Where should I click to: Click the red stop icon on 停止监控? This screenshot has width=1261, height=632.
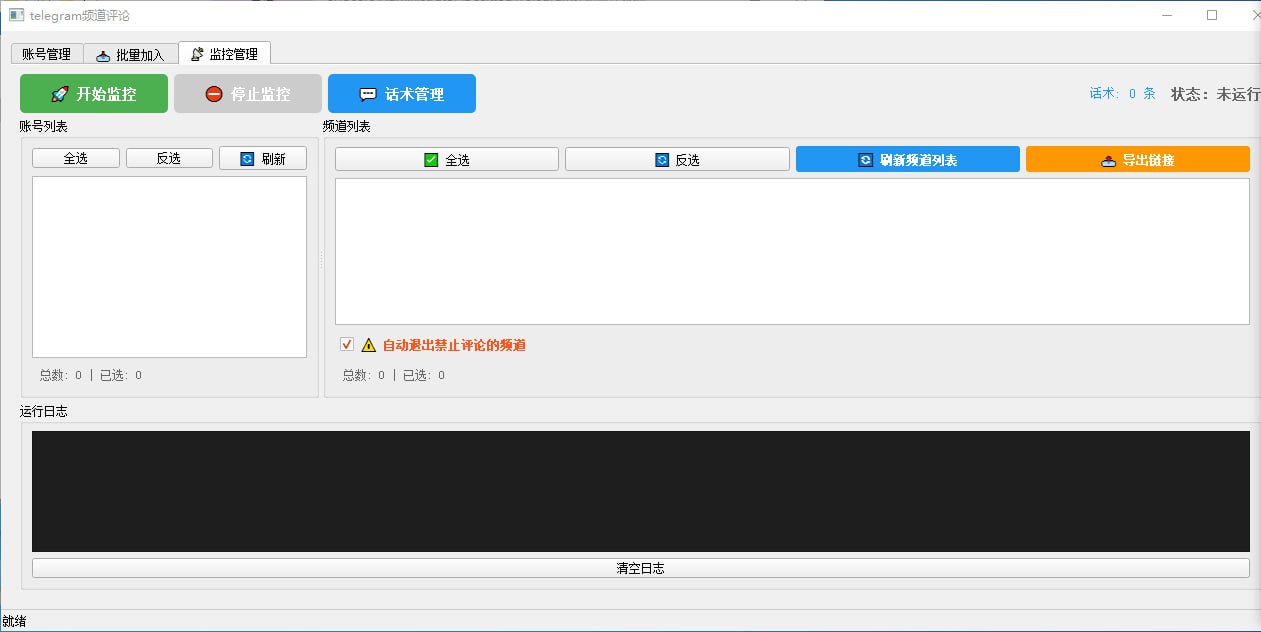(214, 94)
